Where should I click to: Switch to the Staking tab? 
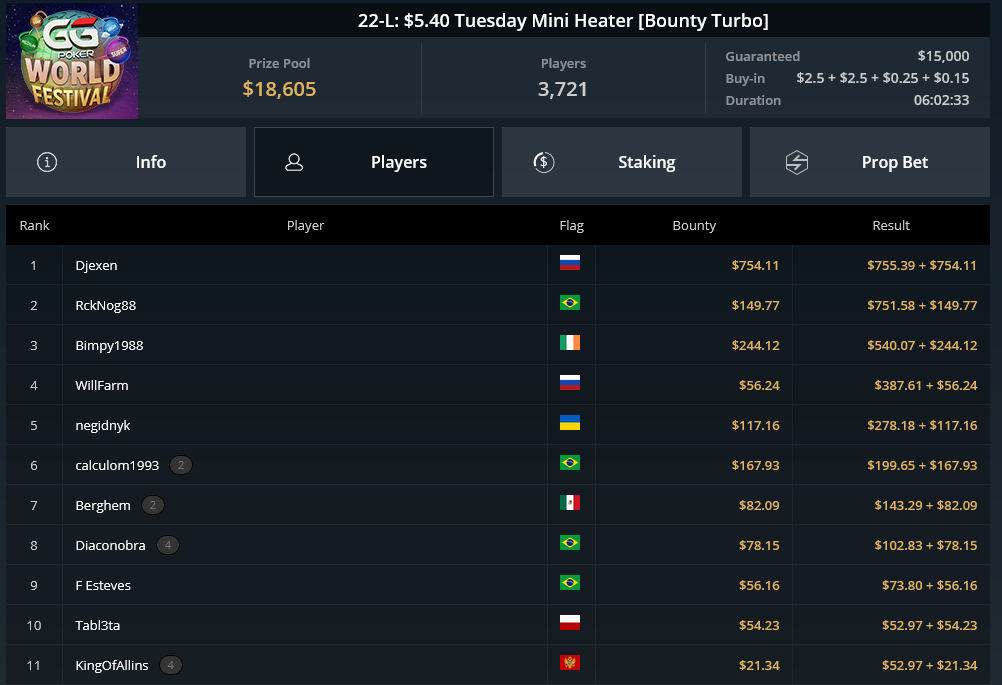(x=622, y=162)
